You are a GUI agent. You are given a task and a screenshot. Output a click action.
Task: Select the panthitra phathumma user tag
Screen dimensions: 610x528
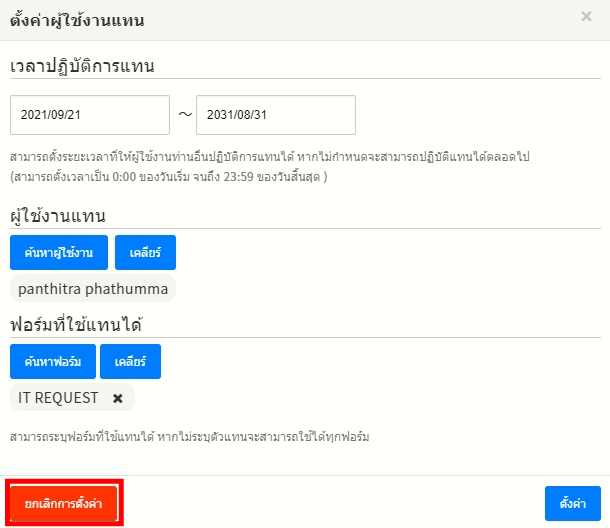click(x=93, y=289)
